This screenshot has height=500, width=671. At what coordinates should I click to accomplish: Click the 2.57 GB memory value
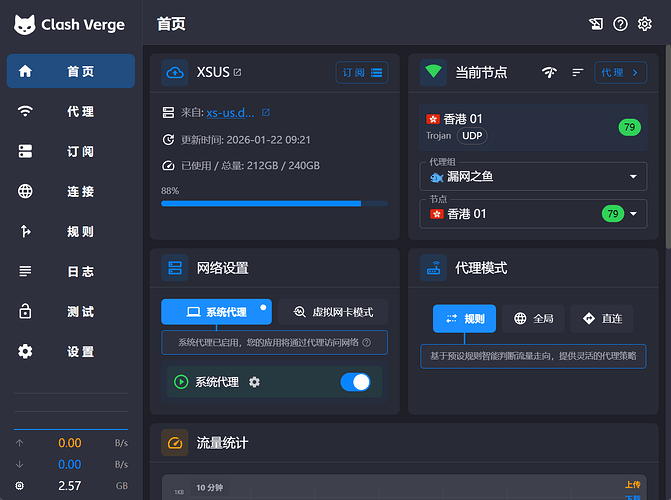(70, 486)
